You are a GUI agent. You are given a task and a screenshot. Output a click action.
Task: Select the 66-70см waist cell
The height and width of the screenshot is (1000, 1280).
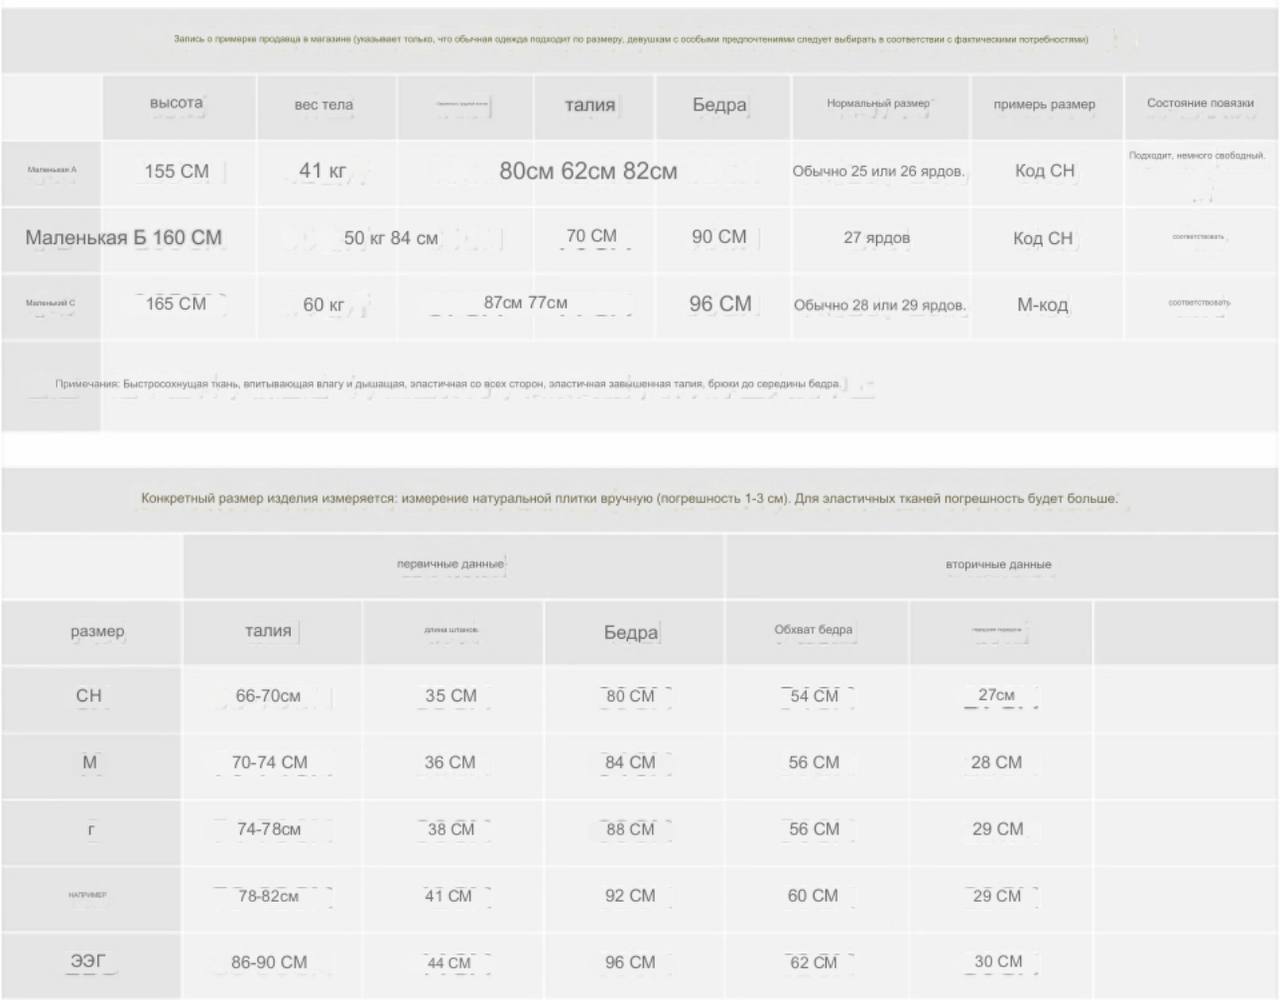[x=268, y=696]
